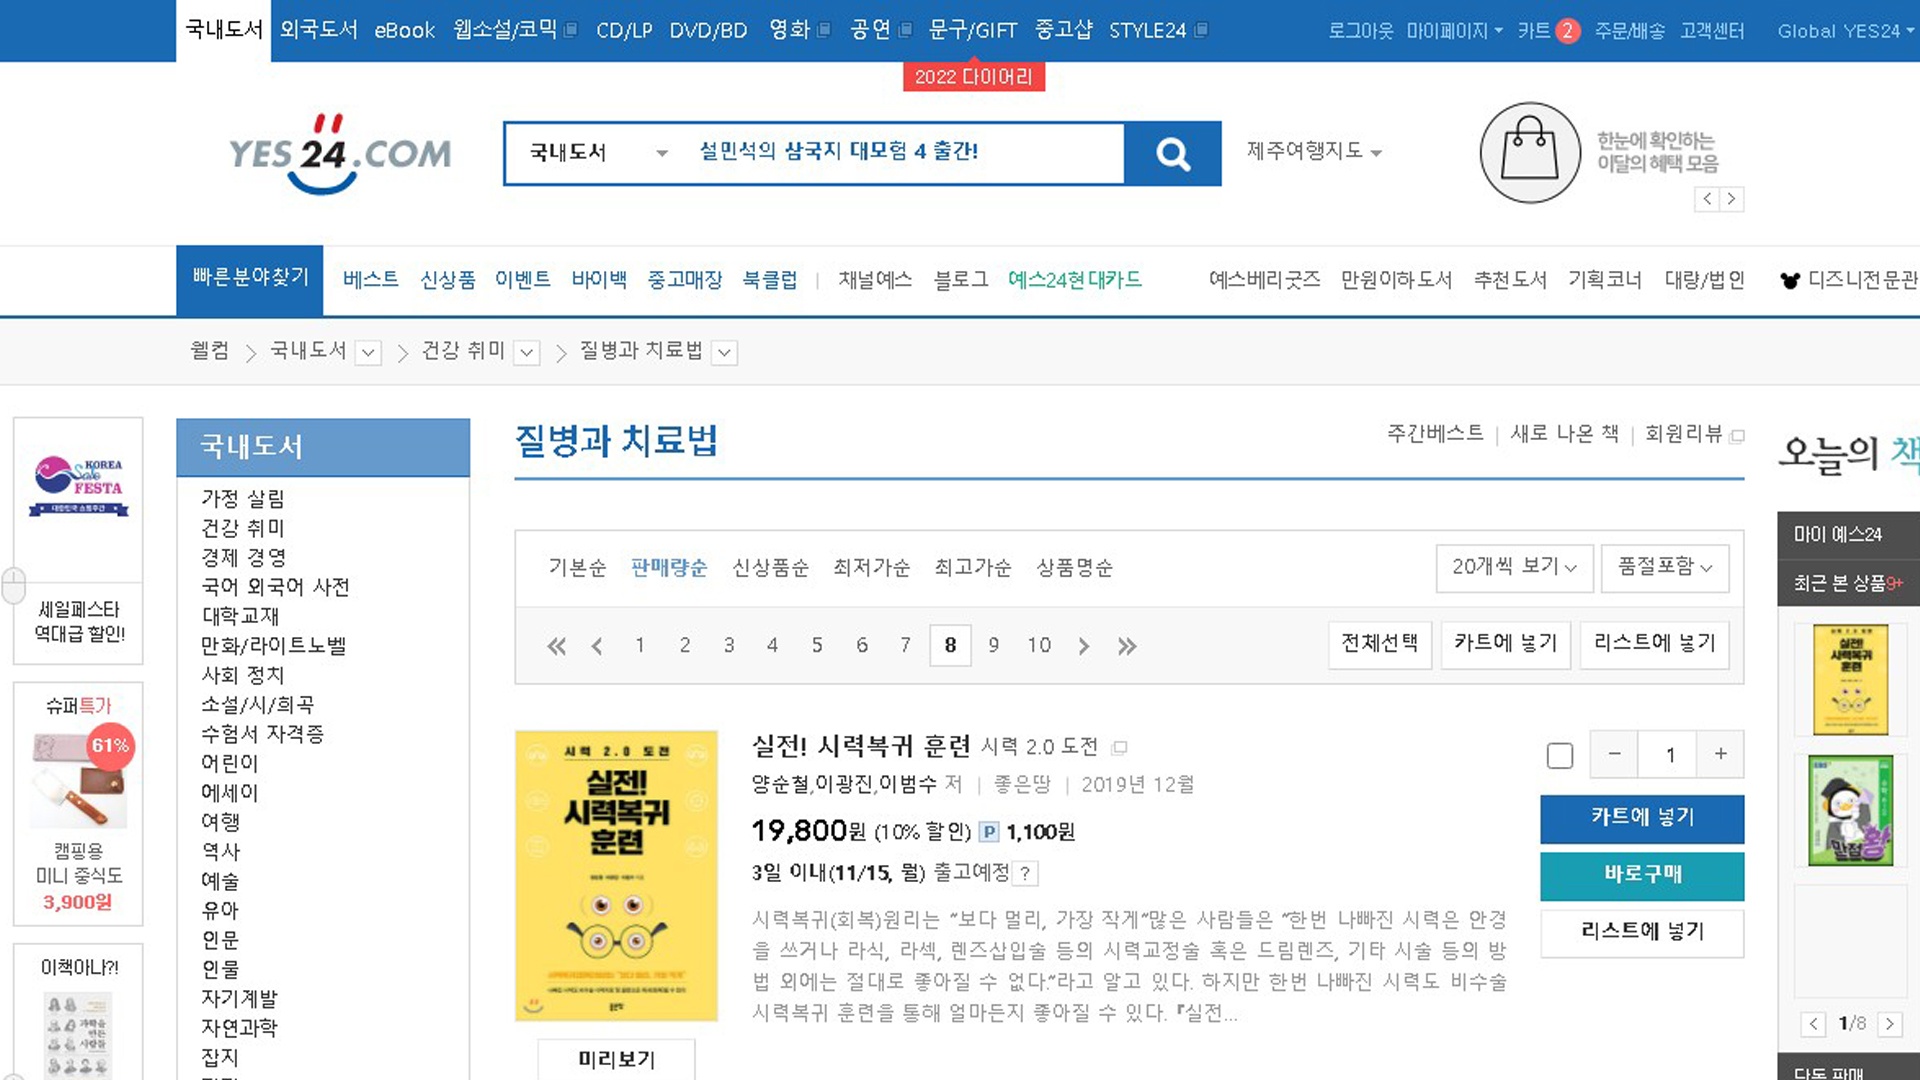Click 리스트에 넣기 below 바로구매

pos(1642,933)
